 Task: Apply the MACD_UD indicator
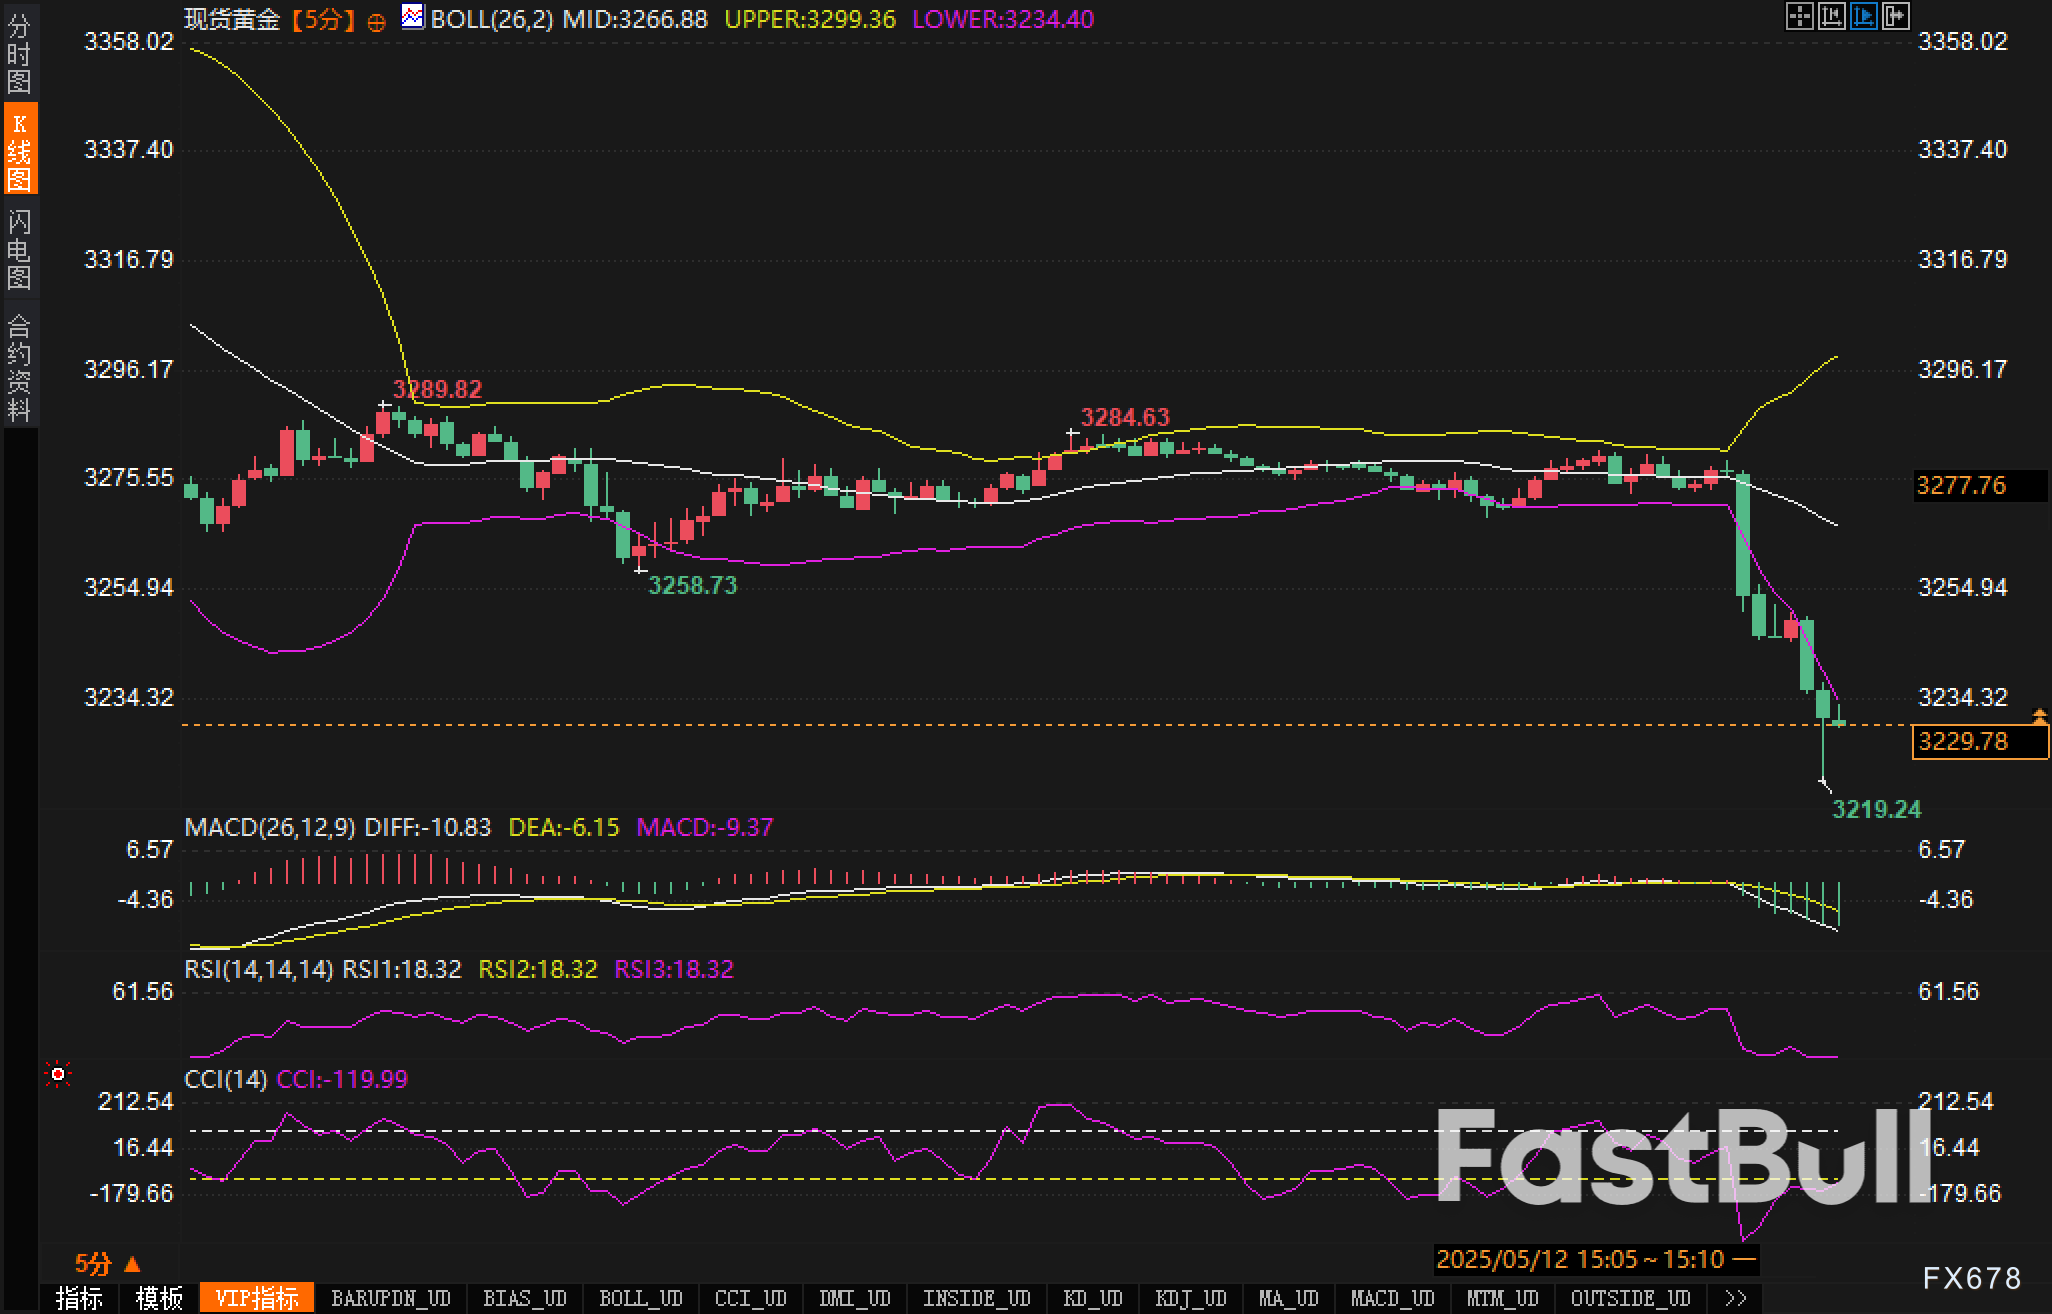point(1392,1298)
